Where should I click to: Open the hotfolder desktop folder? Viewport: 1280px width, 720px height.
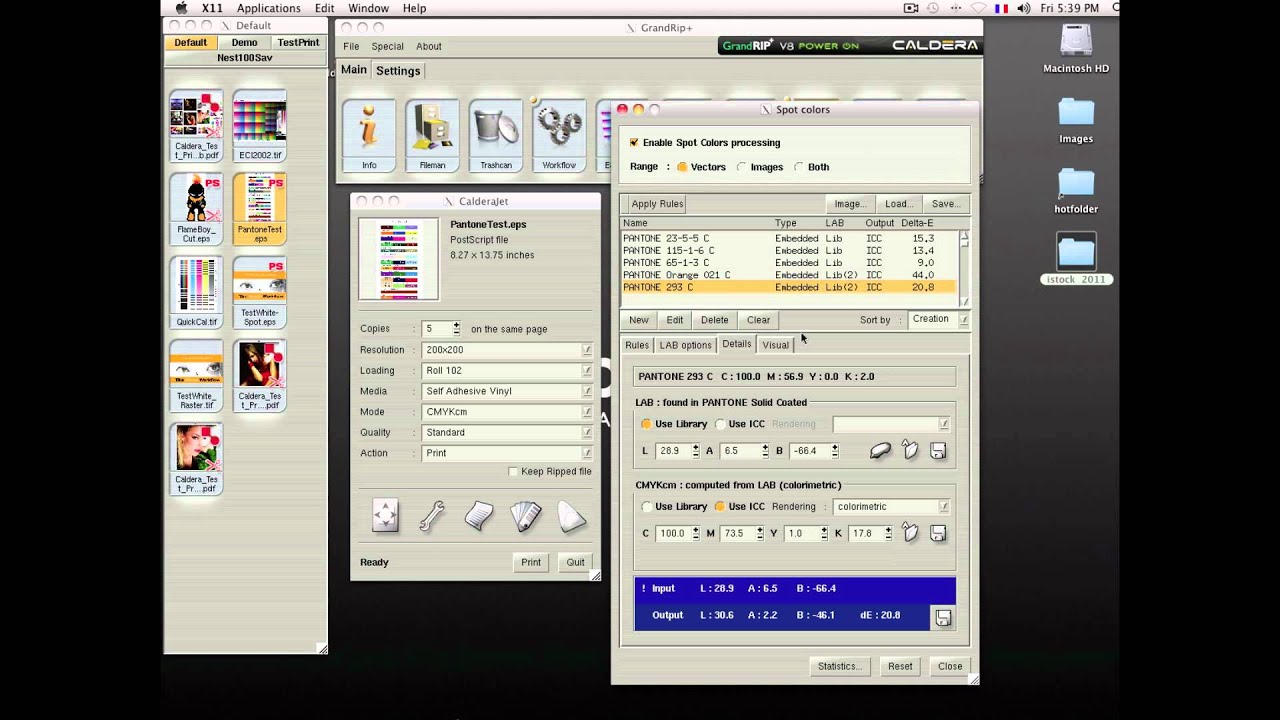[1076, 190]
